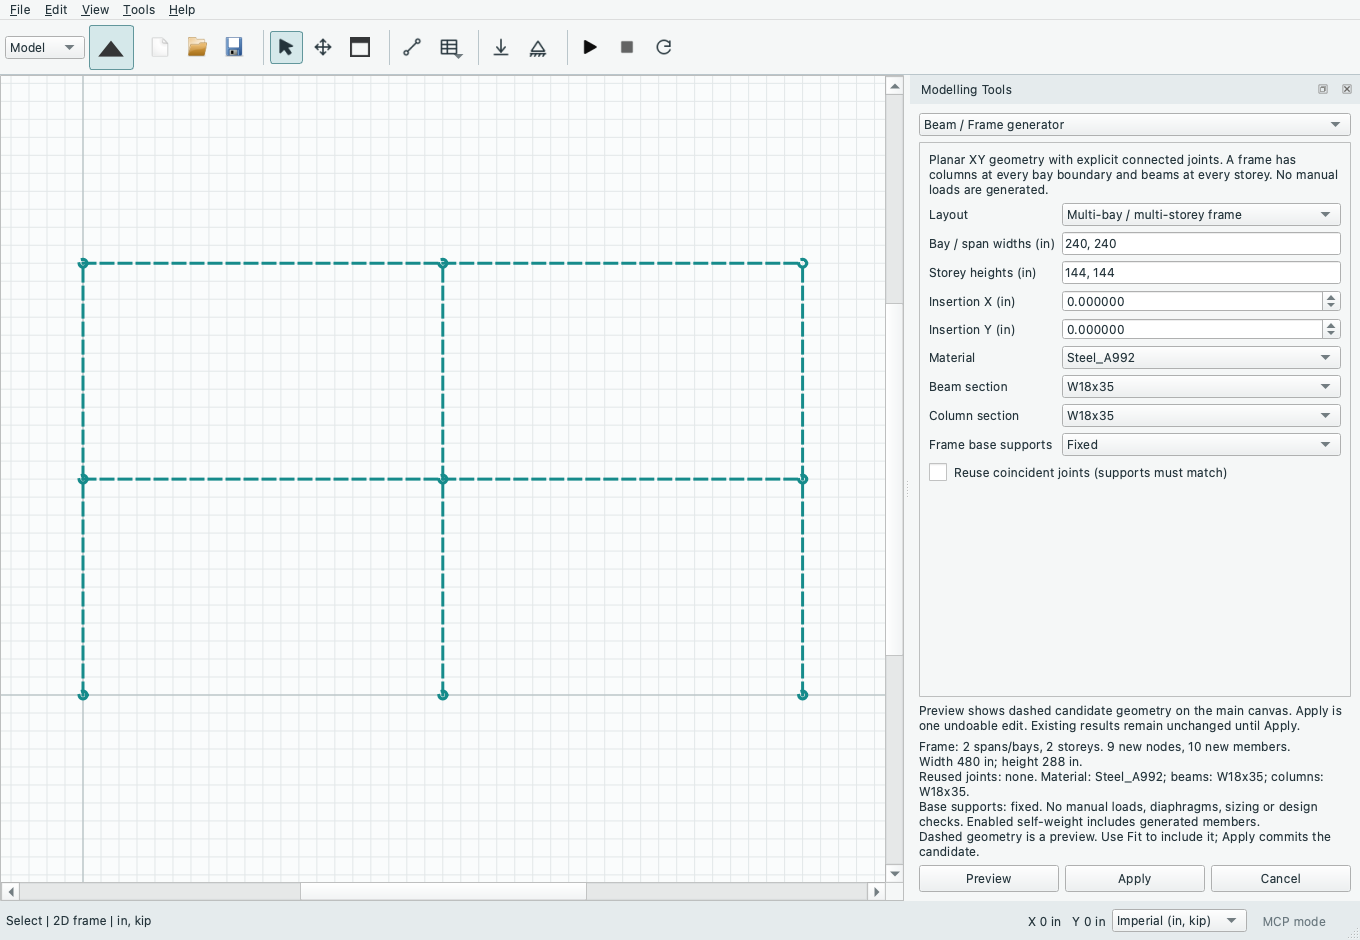
Task: Click the Cancel button
Action: click(x=1281, y=879)
